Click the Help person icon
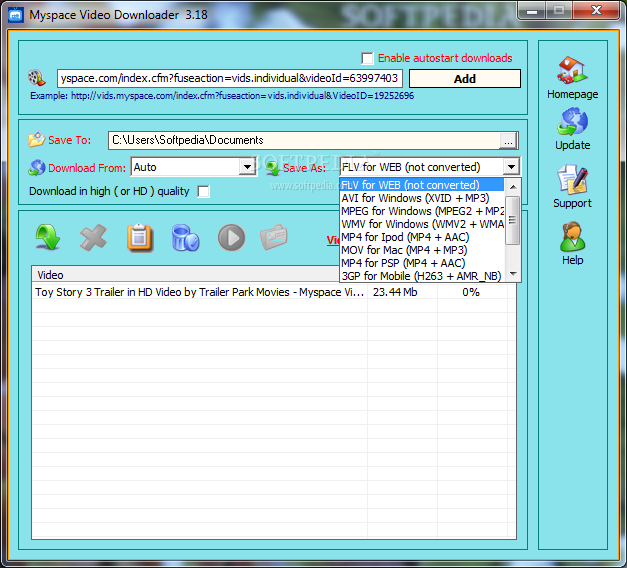Image resolution: width=627 pixels, height=568 pixels. click(x=572, y=236)
